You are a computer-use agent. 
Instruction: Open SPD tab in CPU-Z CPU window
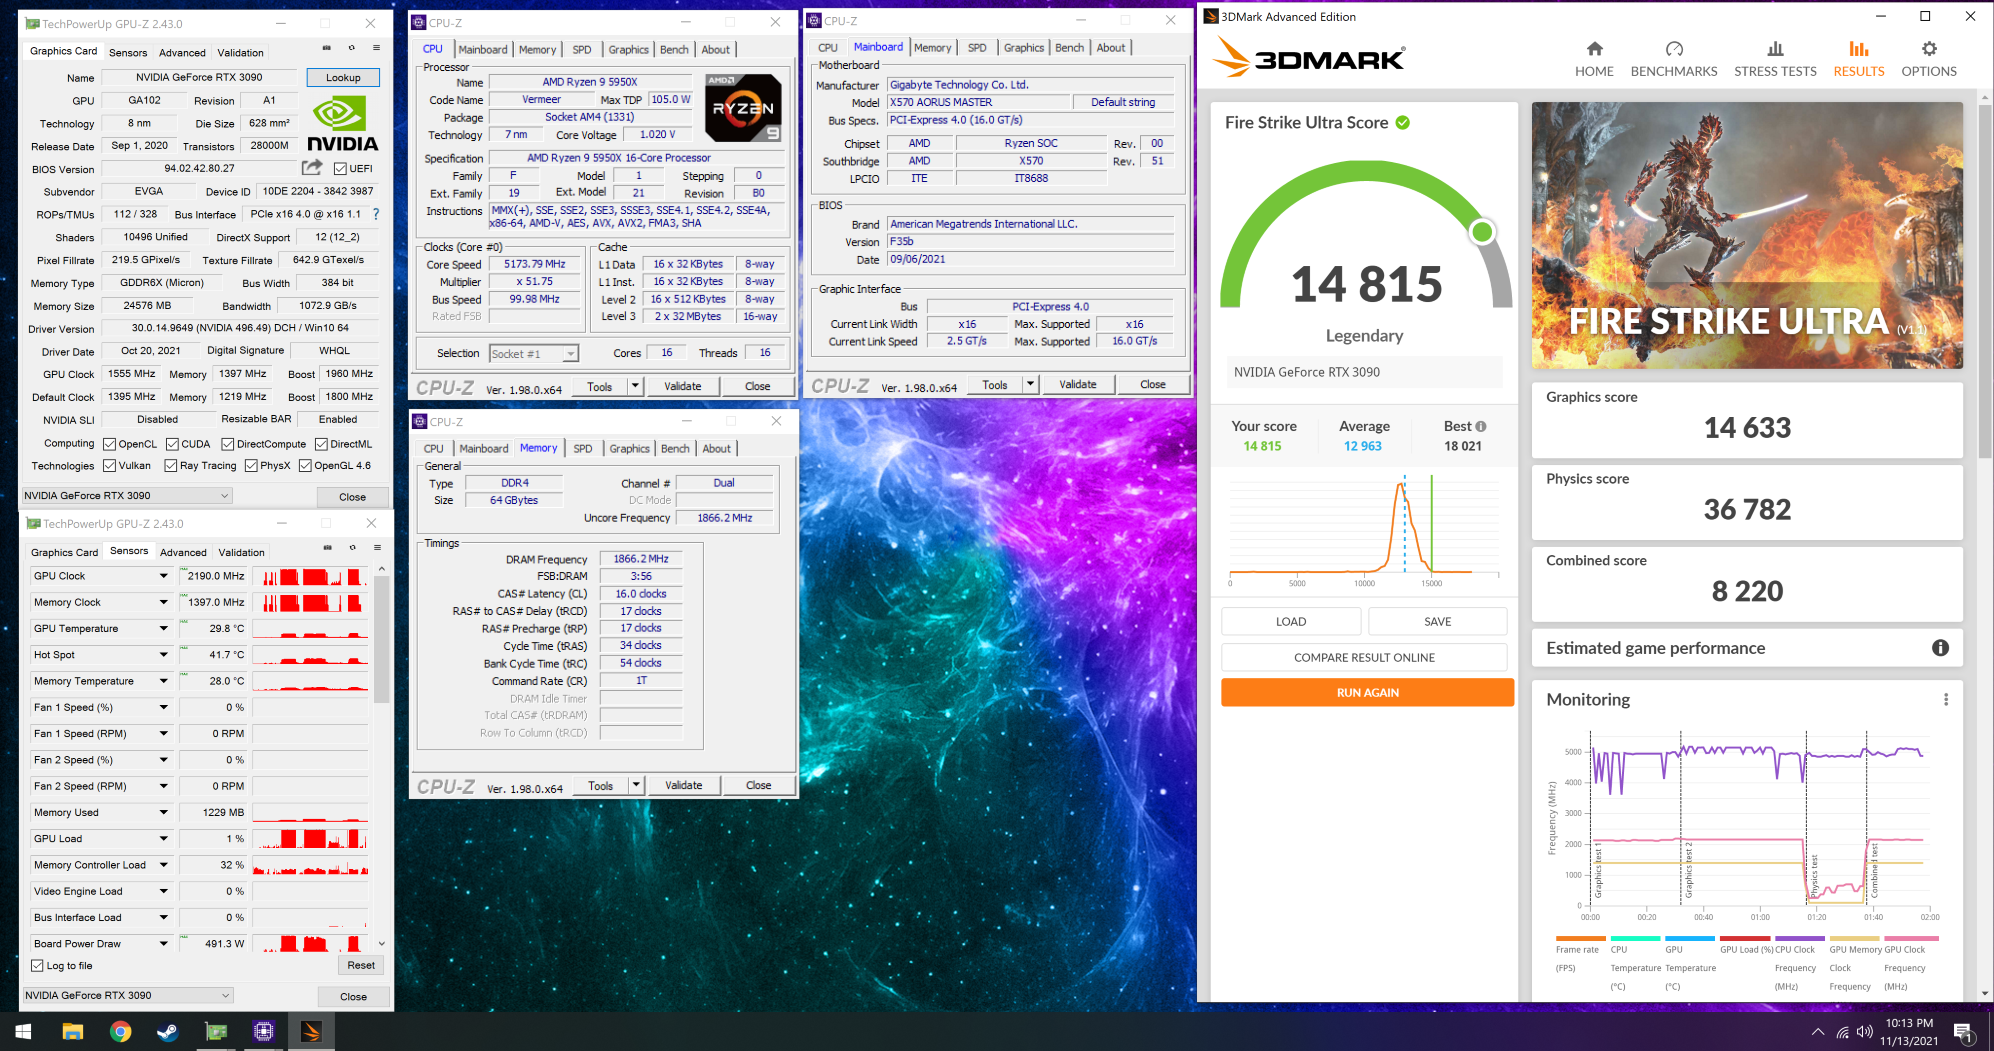tap(581, 49)
